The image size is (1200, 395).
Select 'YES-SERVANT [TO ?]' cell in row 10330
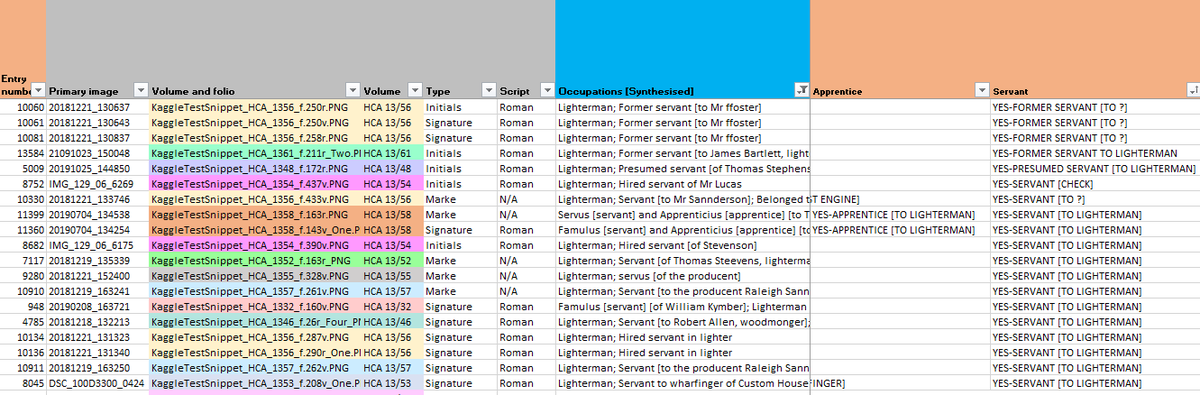(x=1095, y=199)
